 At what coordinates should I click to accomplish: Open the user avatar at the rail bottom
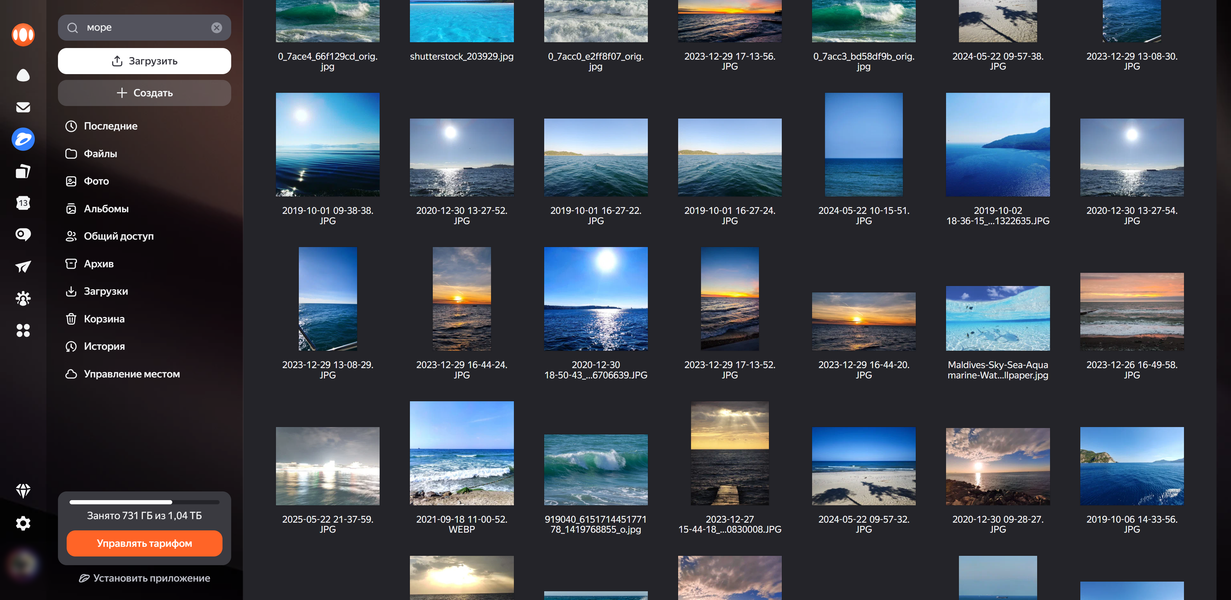point(23,565)
